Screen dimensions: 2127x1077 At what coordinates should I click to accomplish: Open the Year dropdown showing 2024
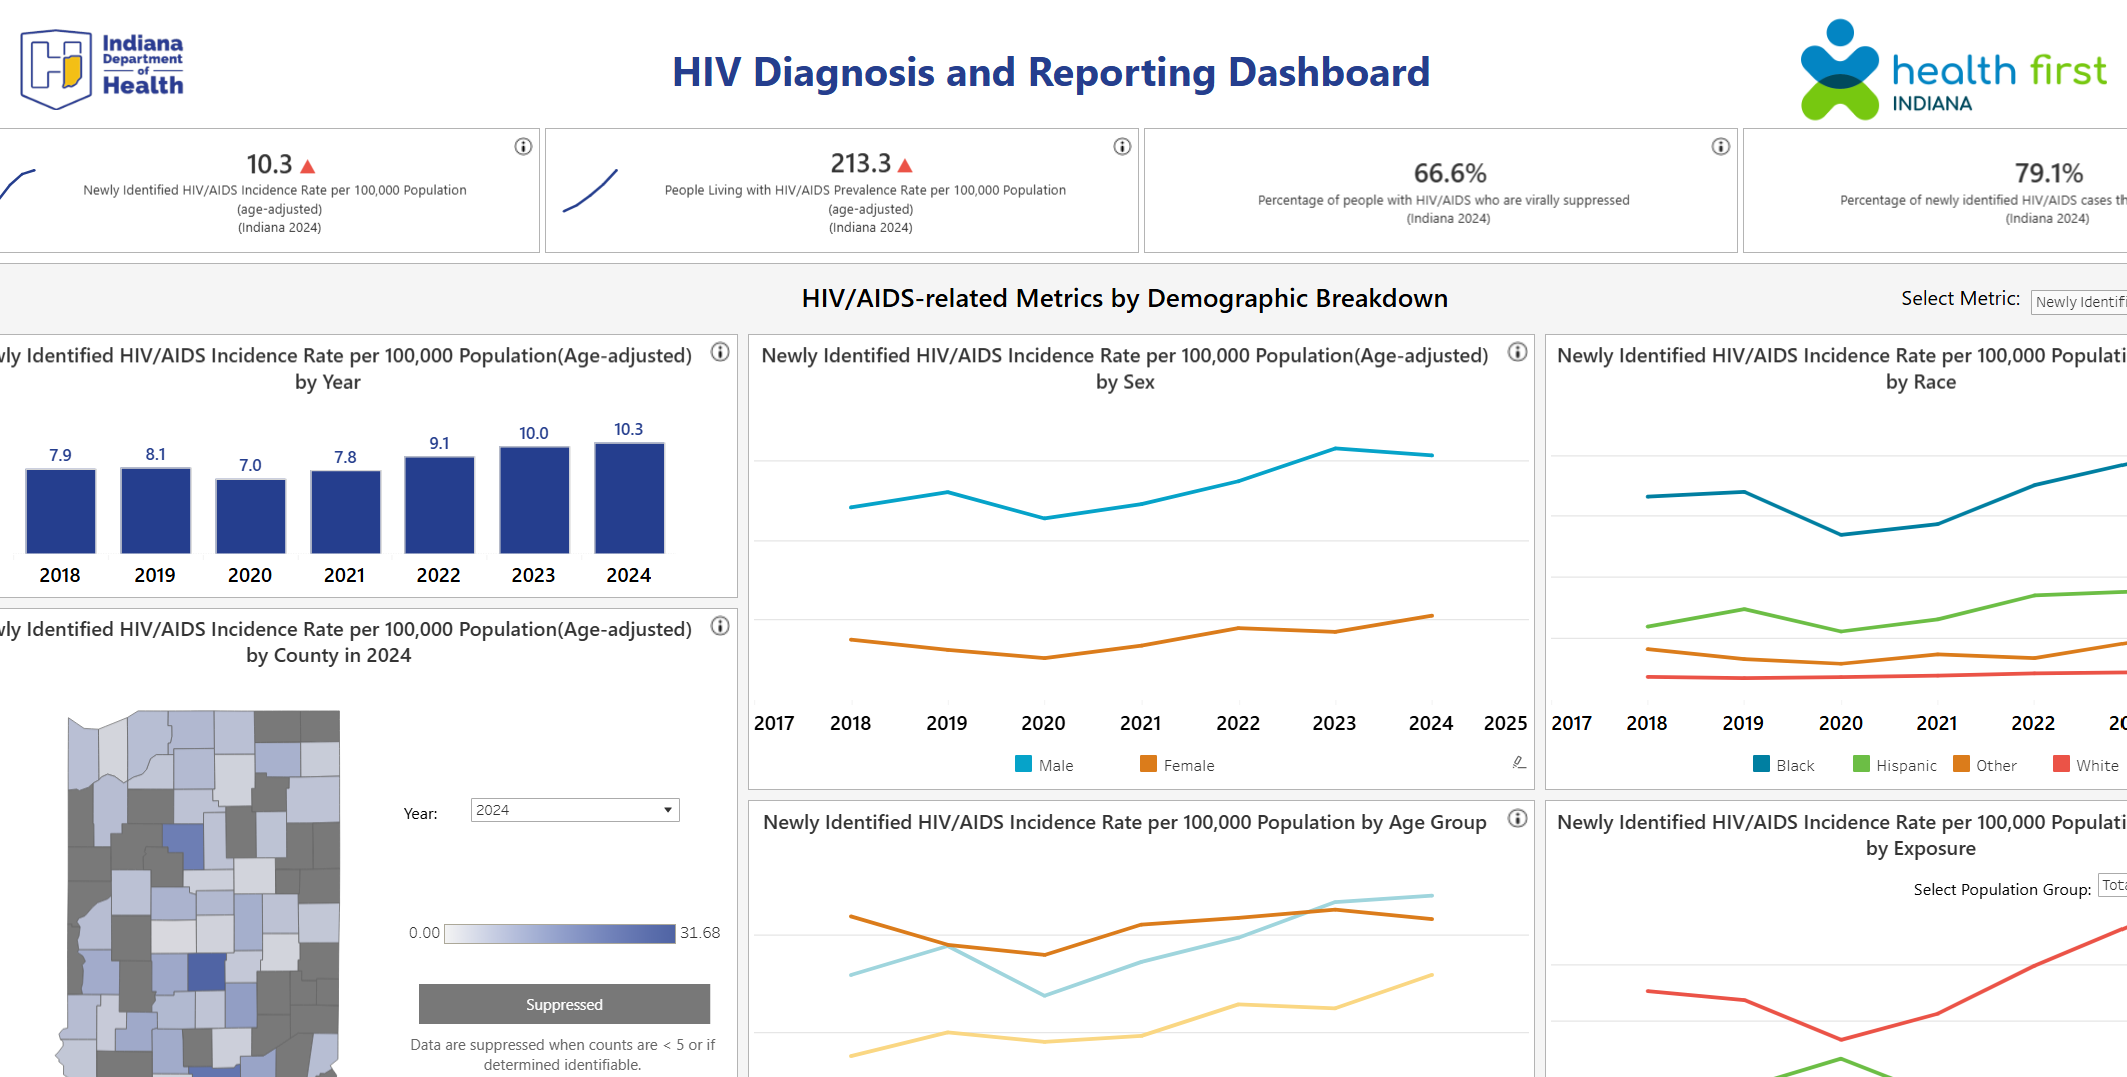[x=573, y=809]
